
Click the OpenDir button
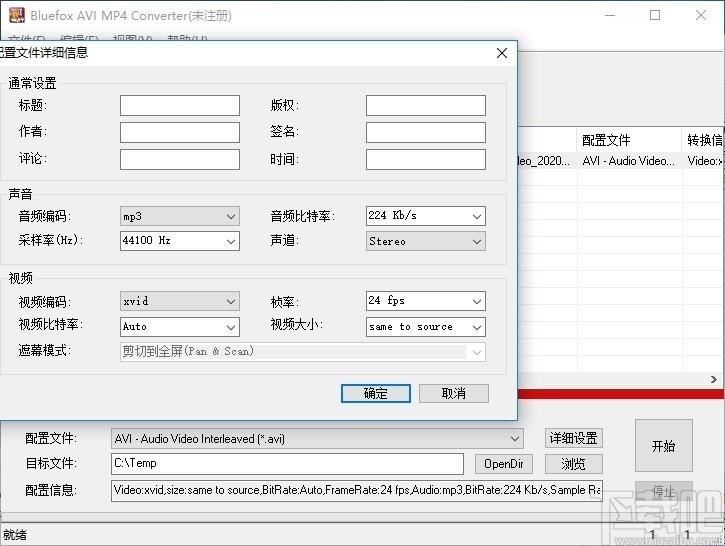coord(504,464)
